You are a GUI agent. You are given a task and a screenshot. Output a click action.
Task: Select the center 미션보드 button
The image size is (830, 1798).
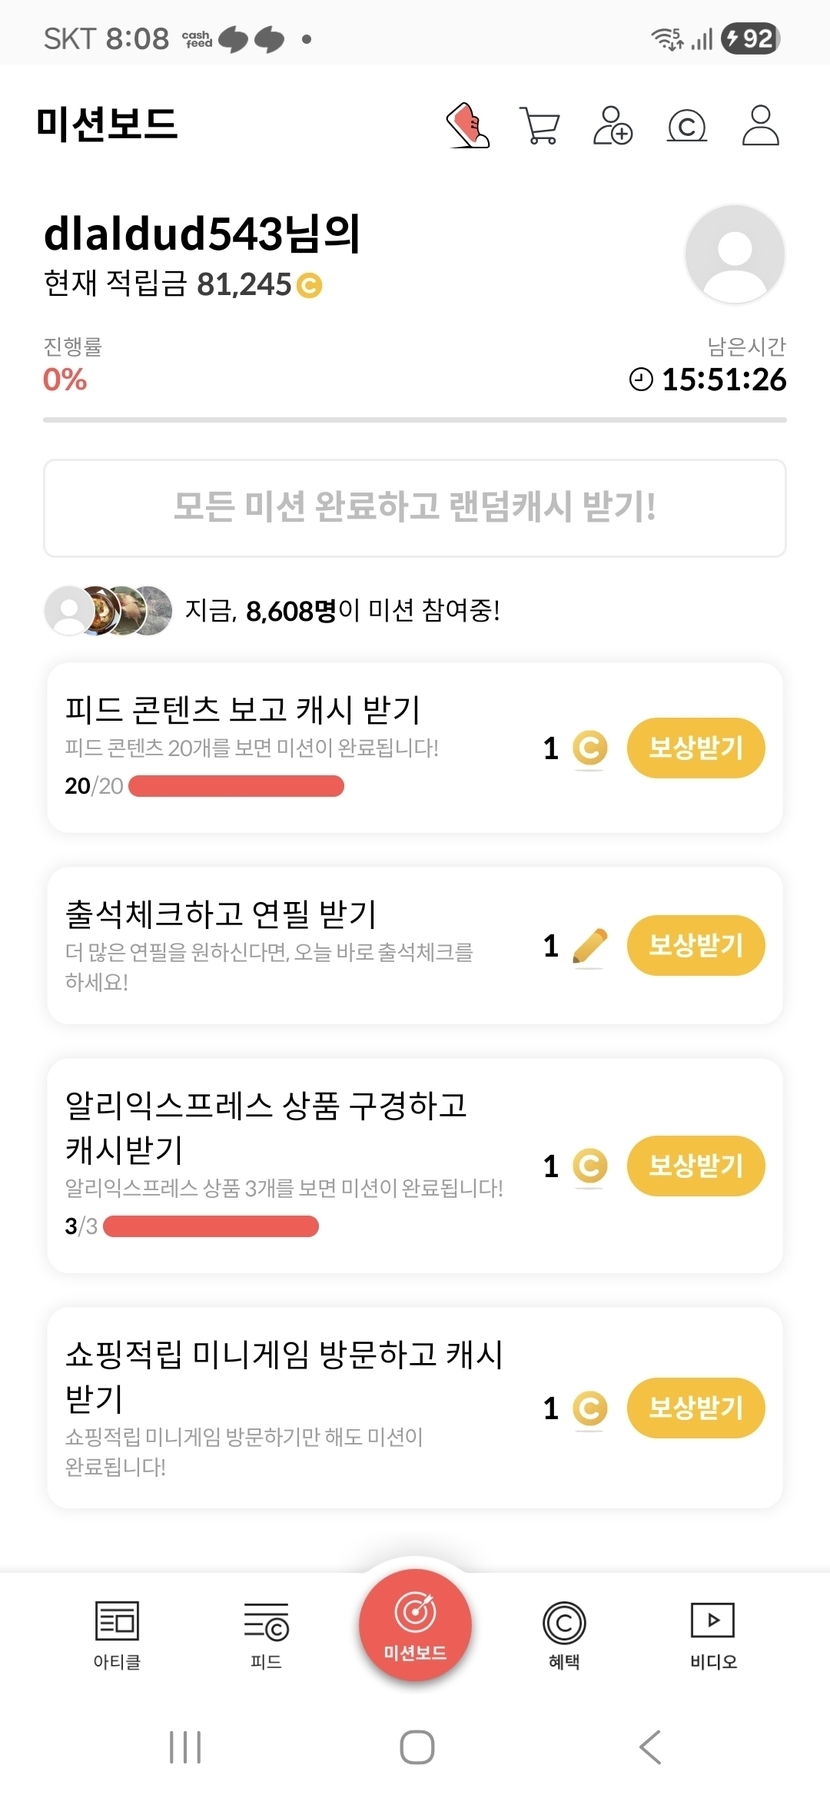(x=415, y=1626)
